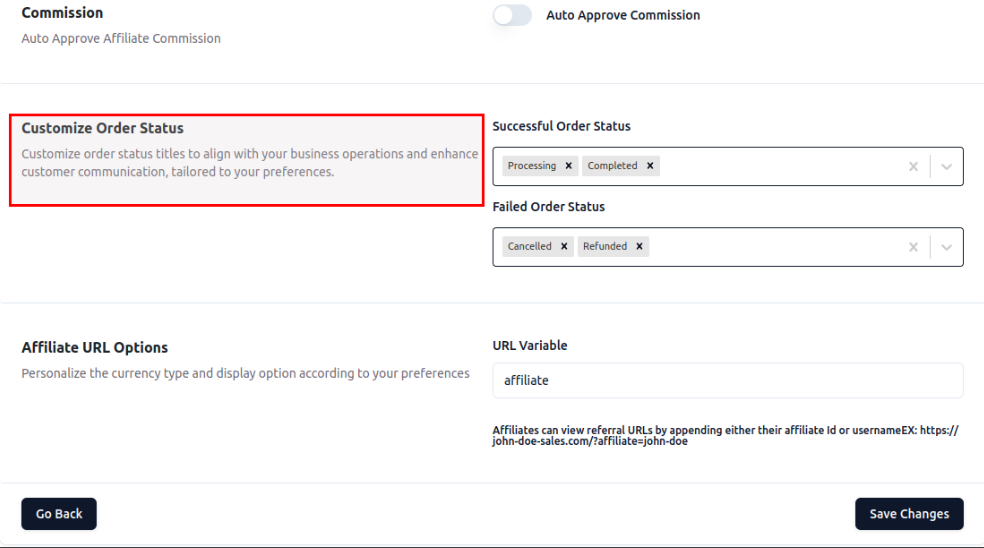
Task: Remove the Cancelled status tag
Action: pyautogui.click(x=564, y=246)
